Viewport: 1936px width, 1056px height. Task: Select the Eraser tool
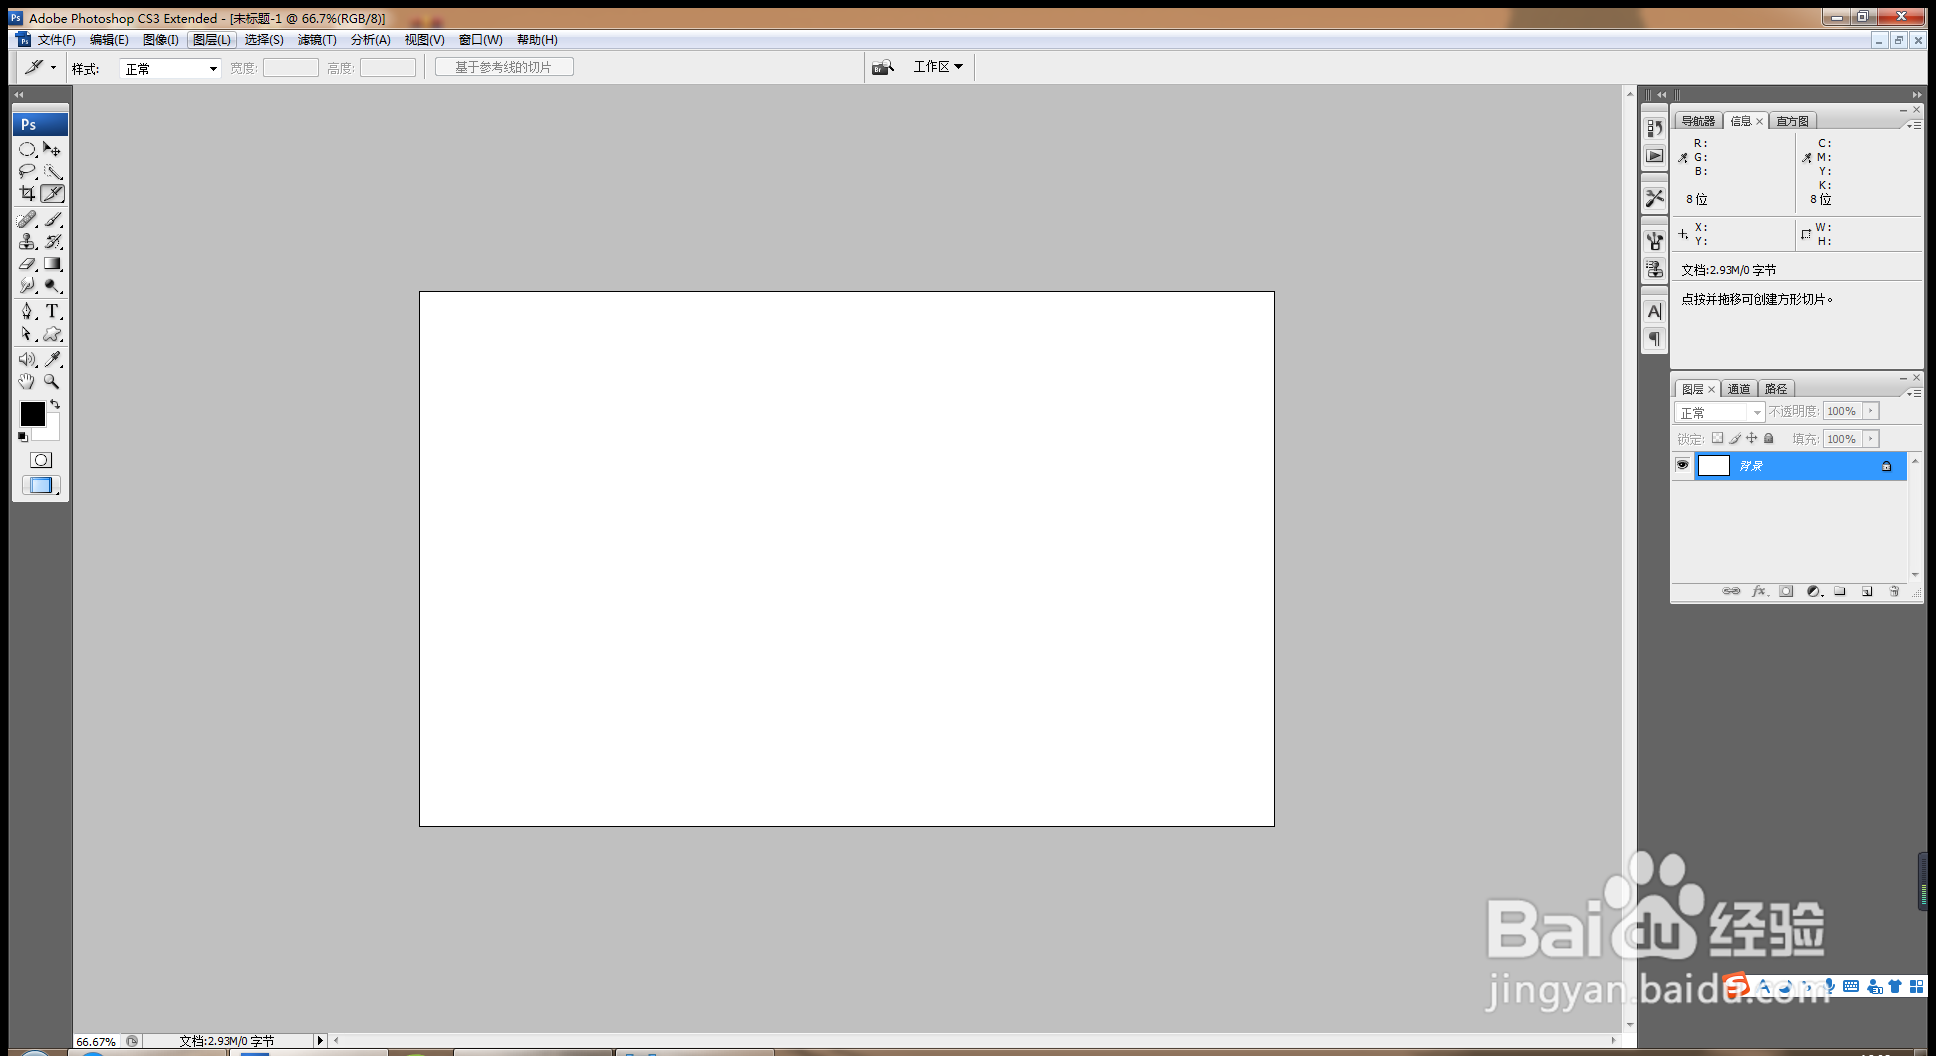tap(27, 264)
